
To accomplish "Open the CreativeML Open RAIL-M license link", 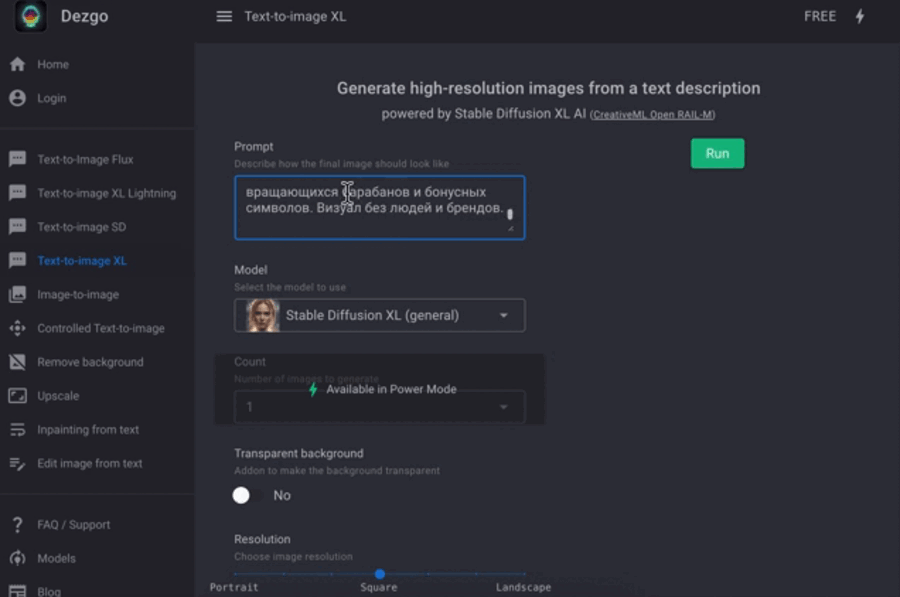I will click(653, 115).
